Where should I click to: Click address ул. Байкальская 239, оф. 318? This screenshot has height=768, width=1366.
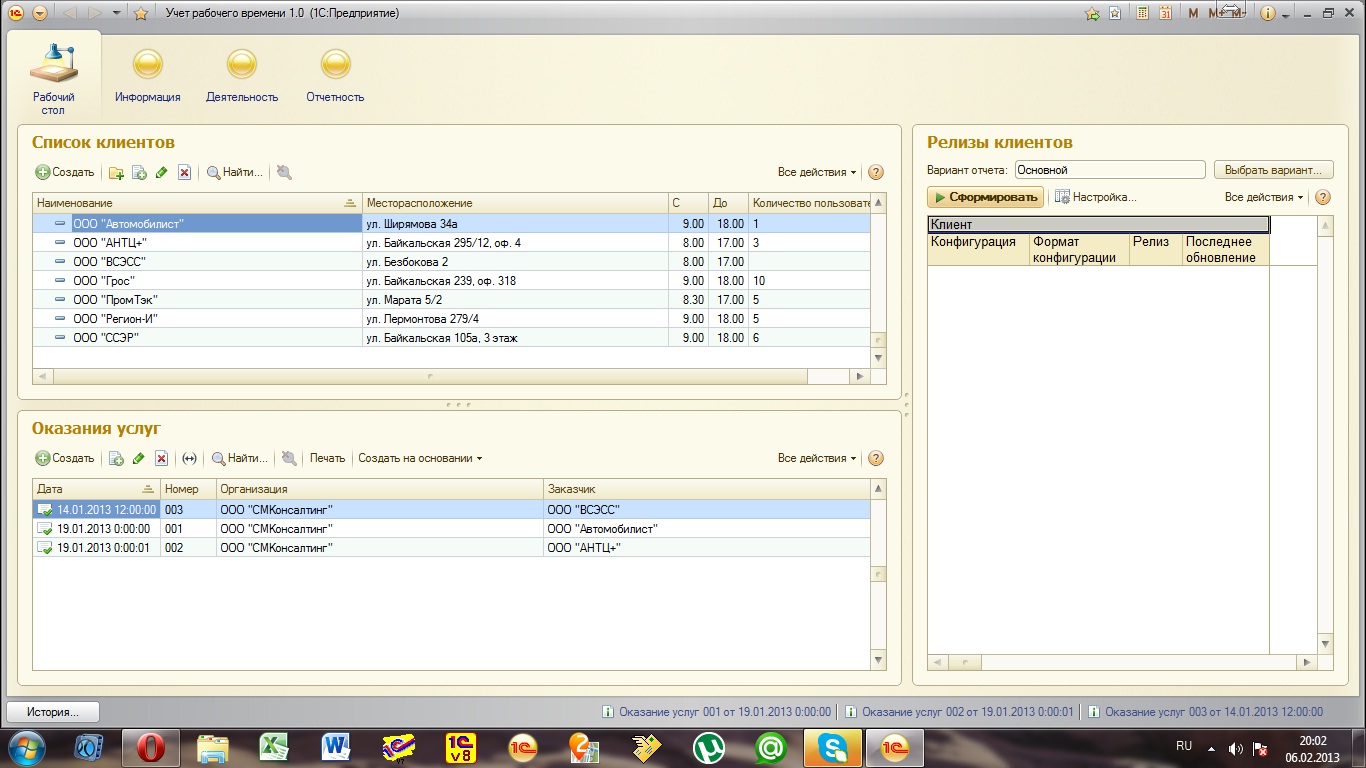click(441, 281)
